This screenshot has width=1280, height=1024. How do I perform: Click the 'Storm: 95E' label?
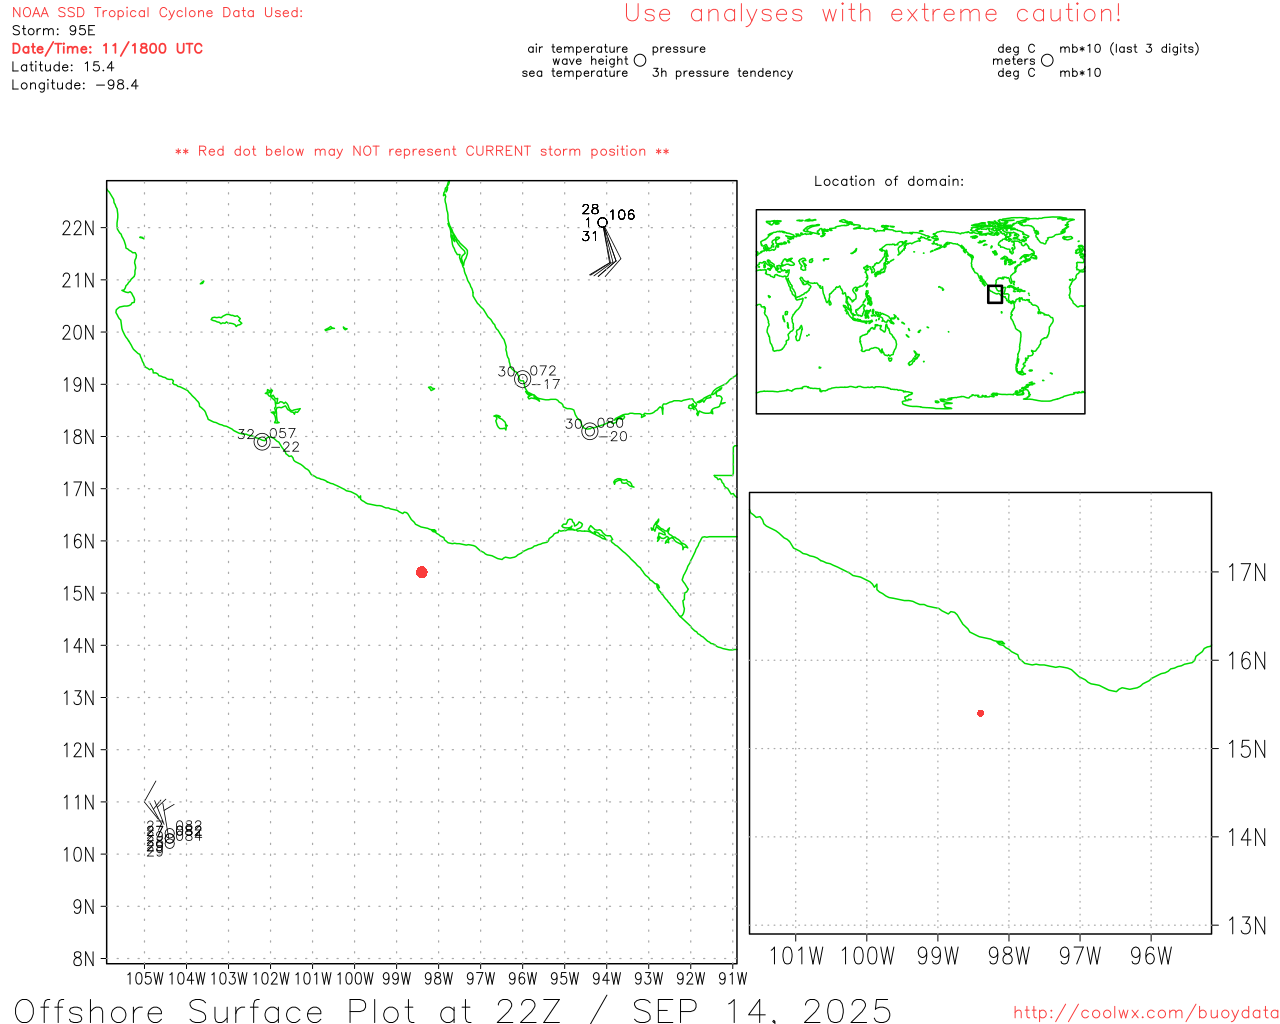point(53,31)
